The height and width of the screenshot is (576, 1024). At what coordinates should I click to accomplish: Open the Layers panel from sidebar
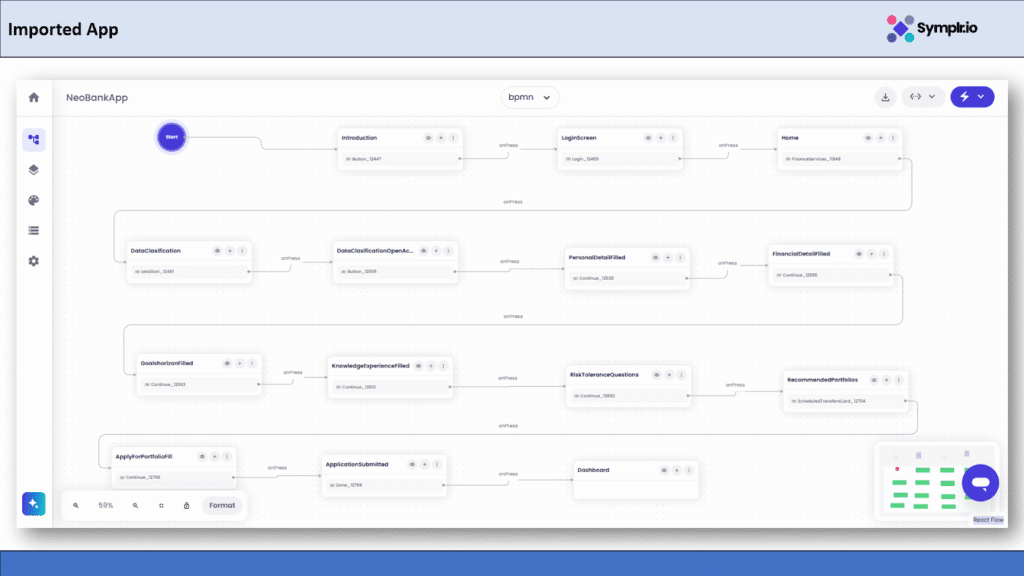[x=34, y=170]
